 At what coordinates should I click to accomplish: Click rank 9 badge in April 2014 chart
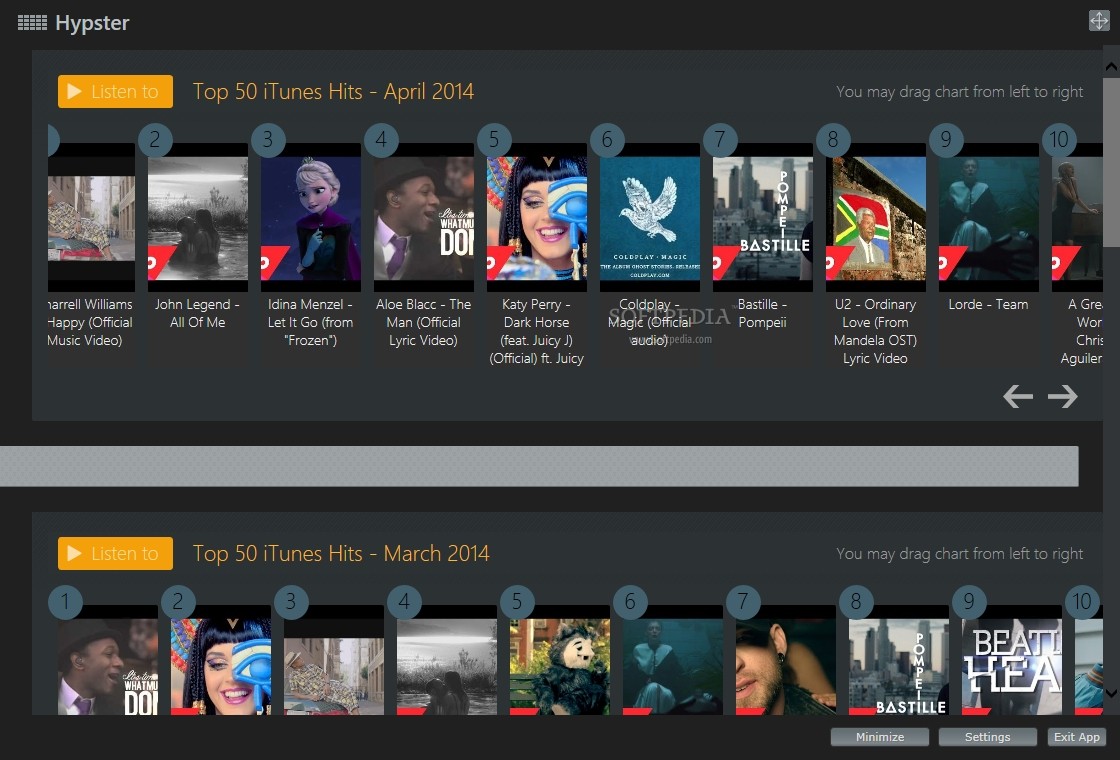click(946, 139)
